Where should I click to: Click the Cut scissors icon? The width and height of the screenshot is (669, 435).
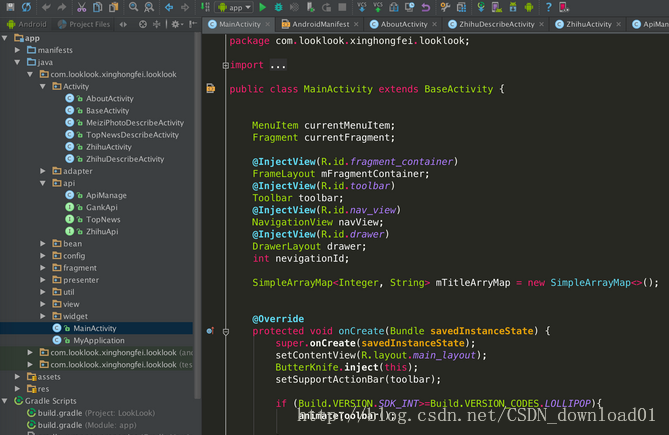pos(82,7)
